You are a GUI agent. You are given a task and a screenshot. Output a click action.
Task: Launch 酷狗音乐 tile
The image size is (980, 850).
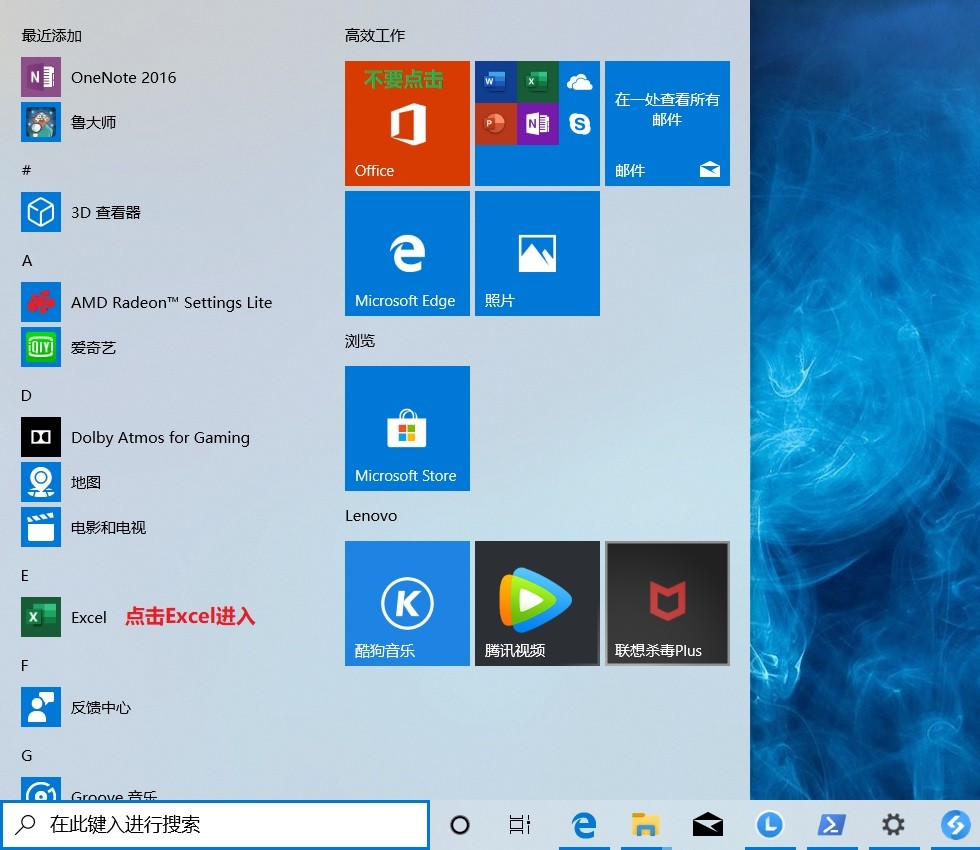(407, 603)
